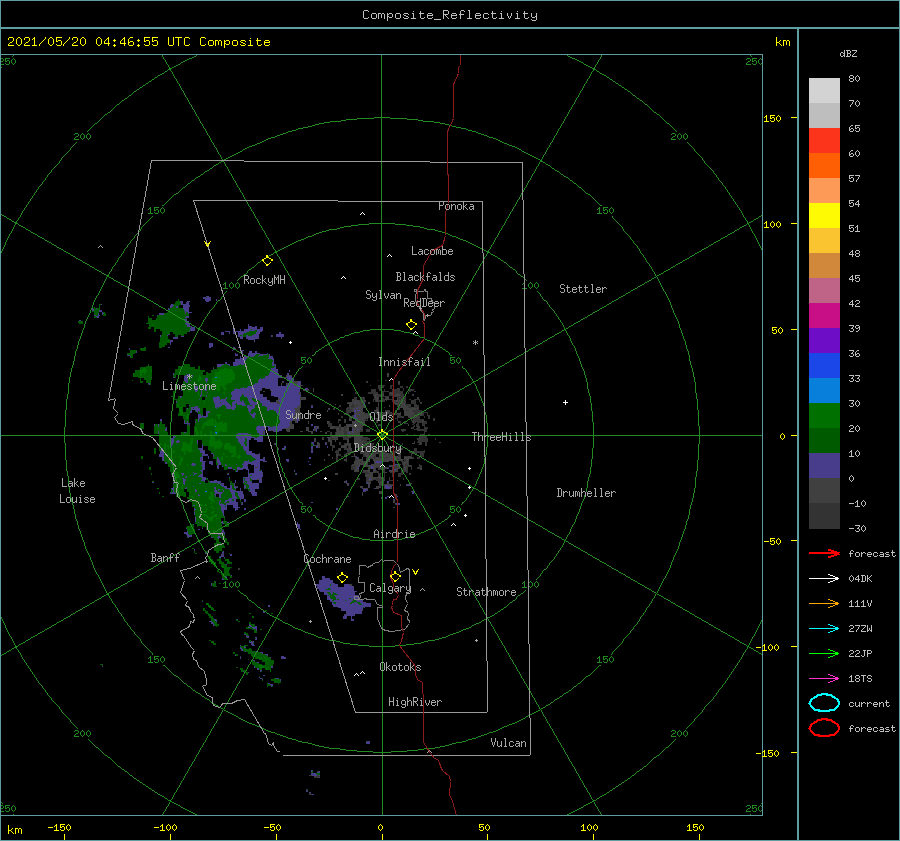Click the 80 value atop the dBZ scale
This screenshot has width=900, height=841.
854,79
